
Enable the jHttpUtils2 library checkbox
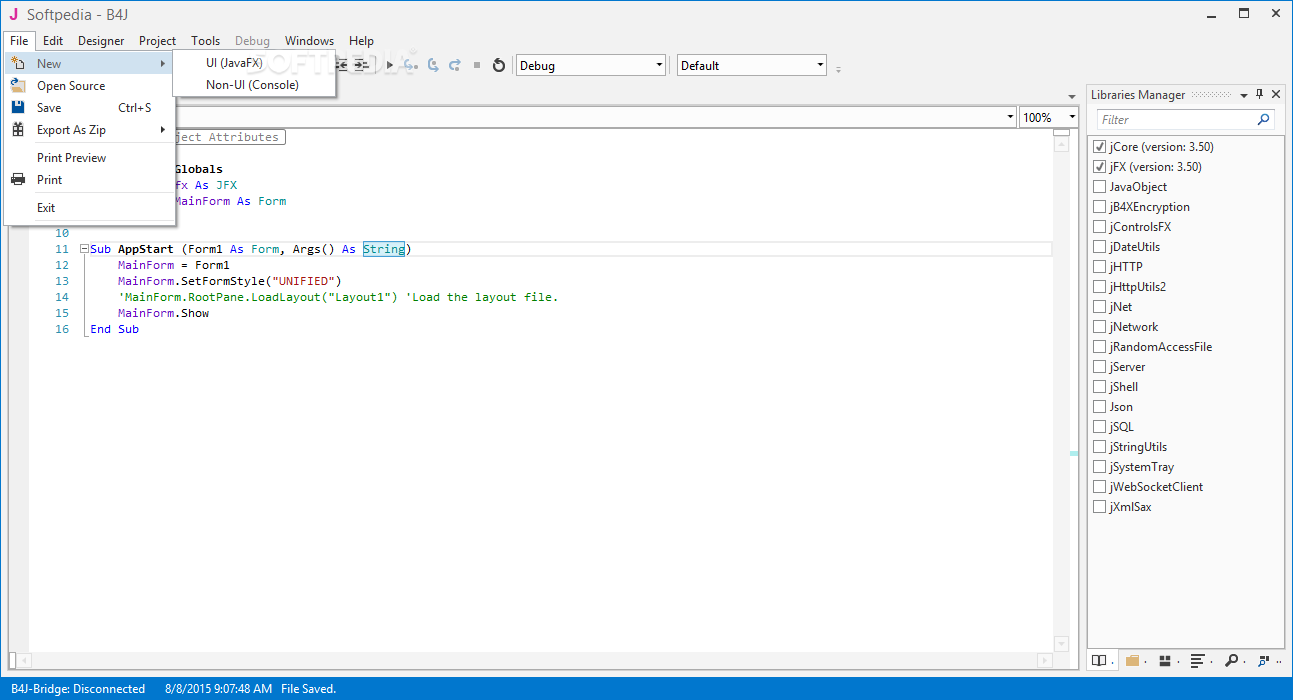1100,287
